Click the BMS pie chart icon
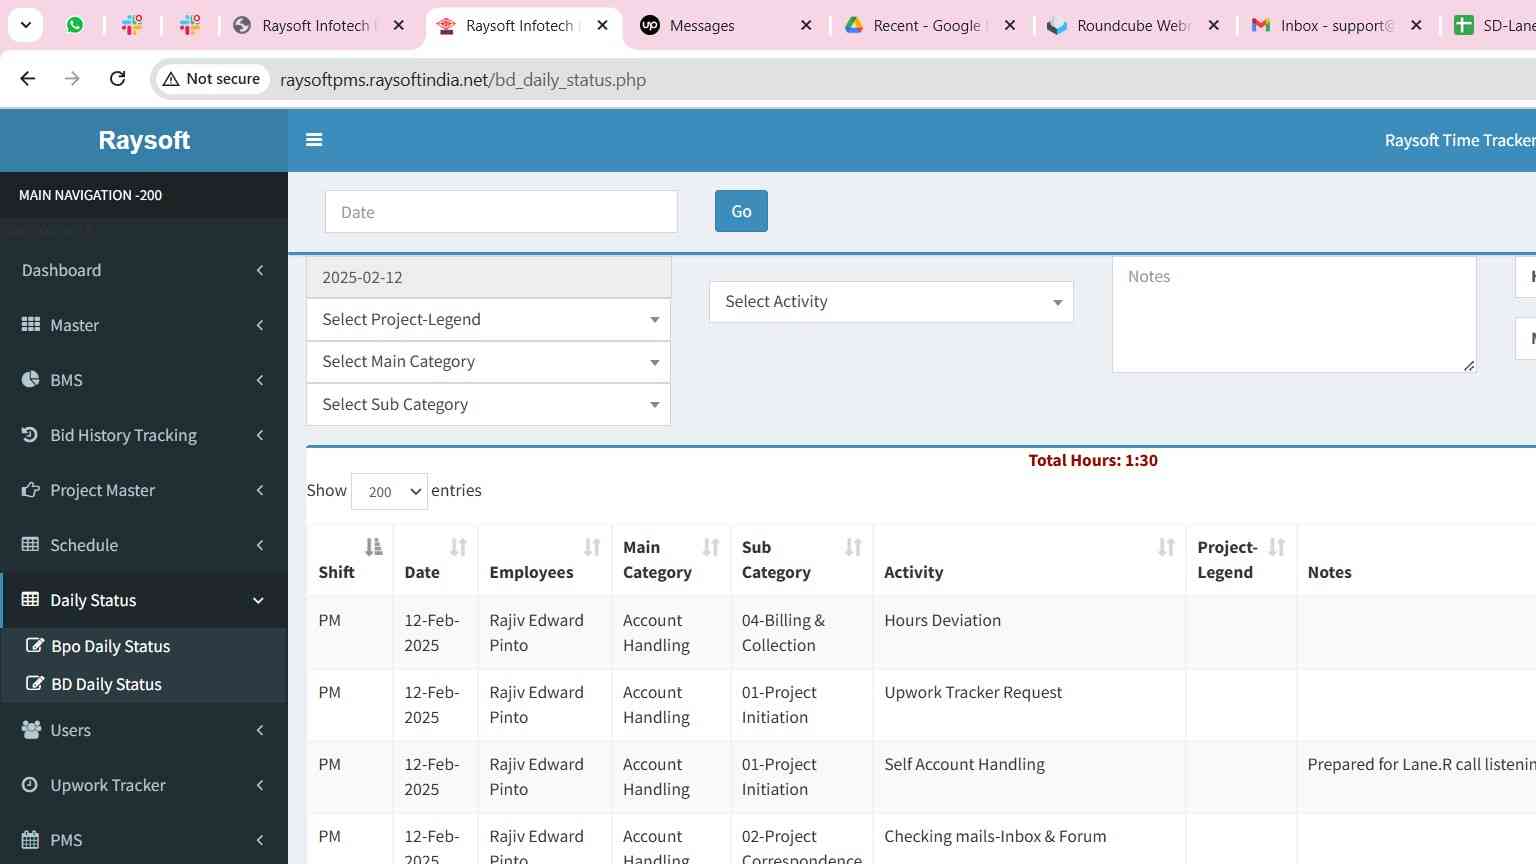 click(31, 379)
